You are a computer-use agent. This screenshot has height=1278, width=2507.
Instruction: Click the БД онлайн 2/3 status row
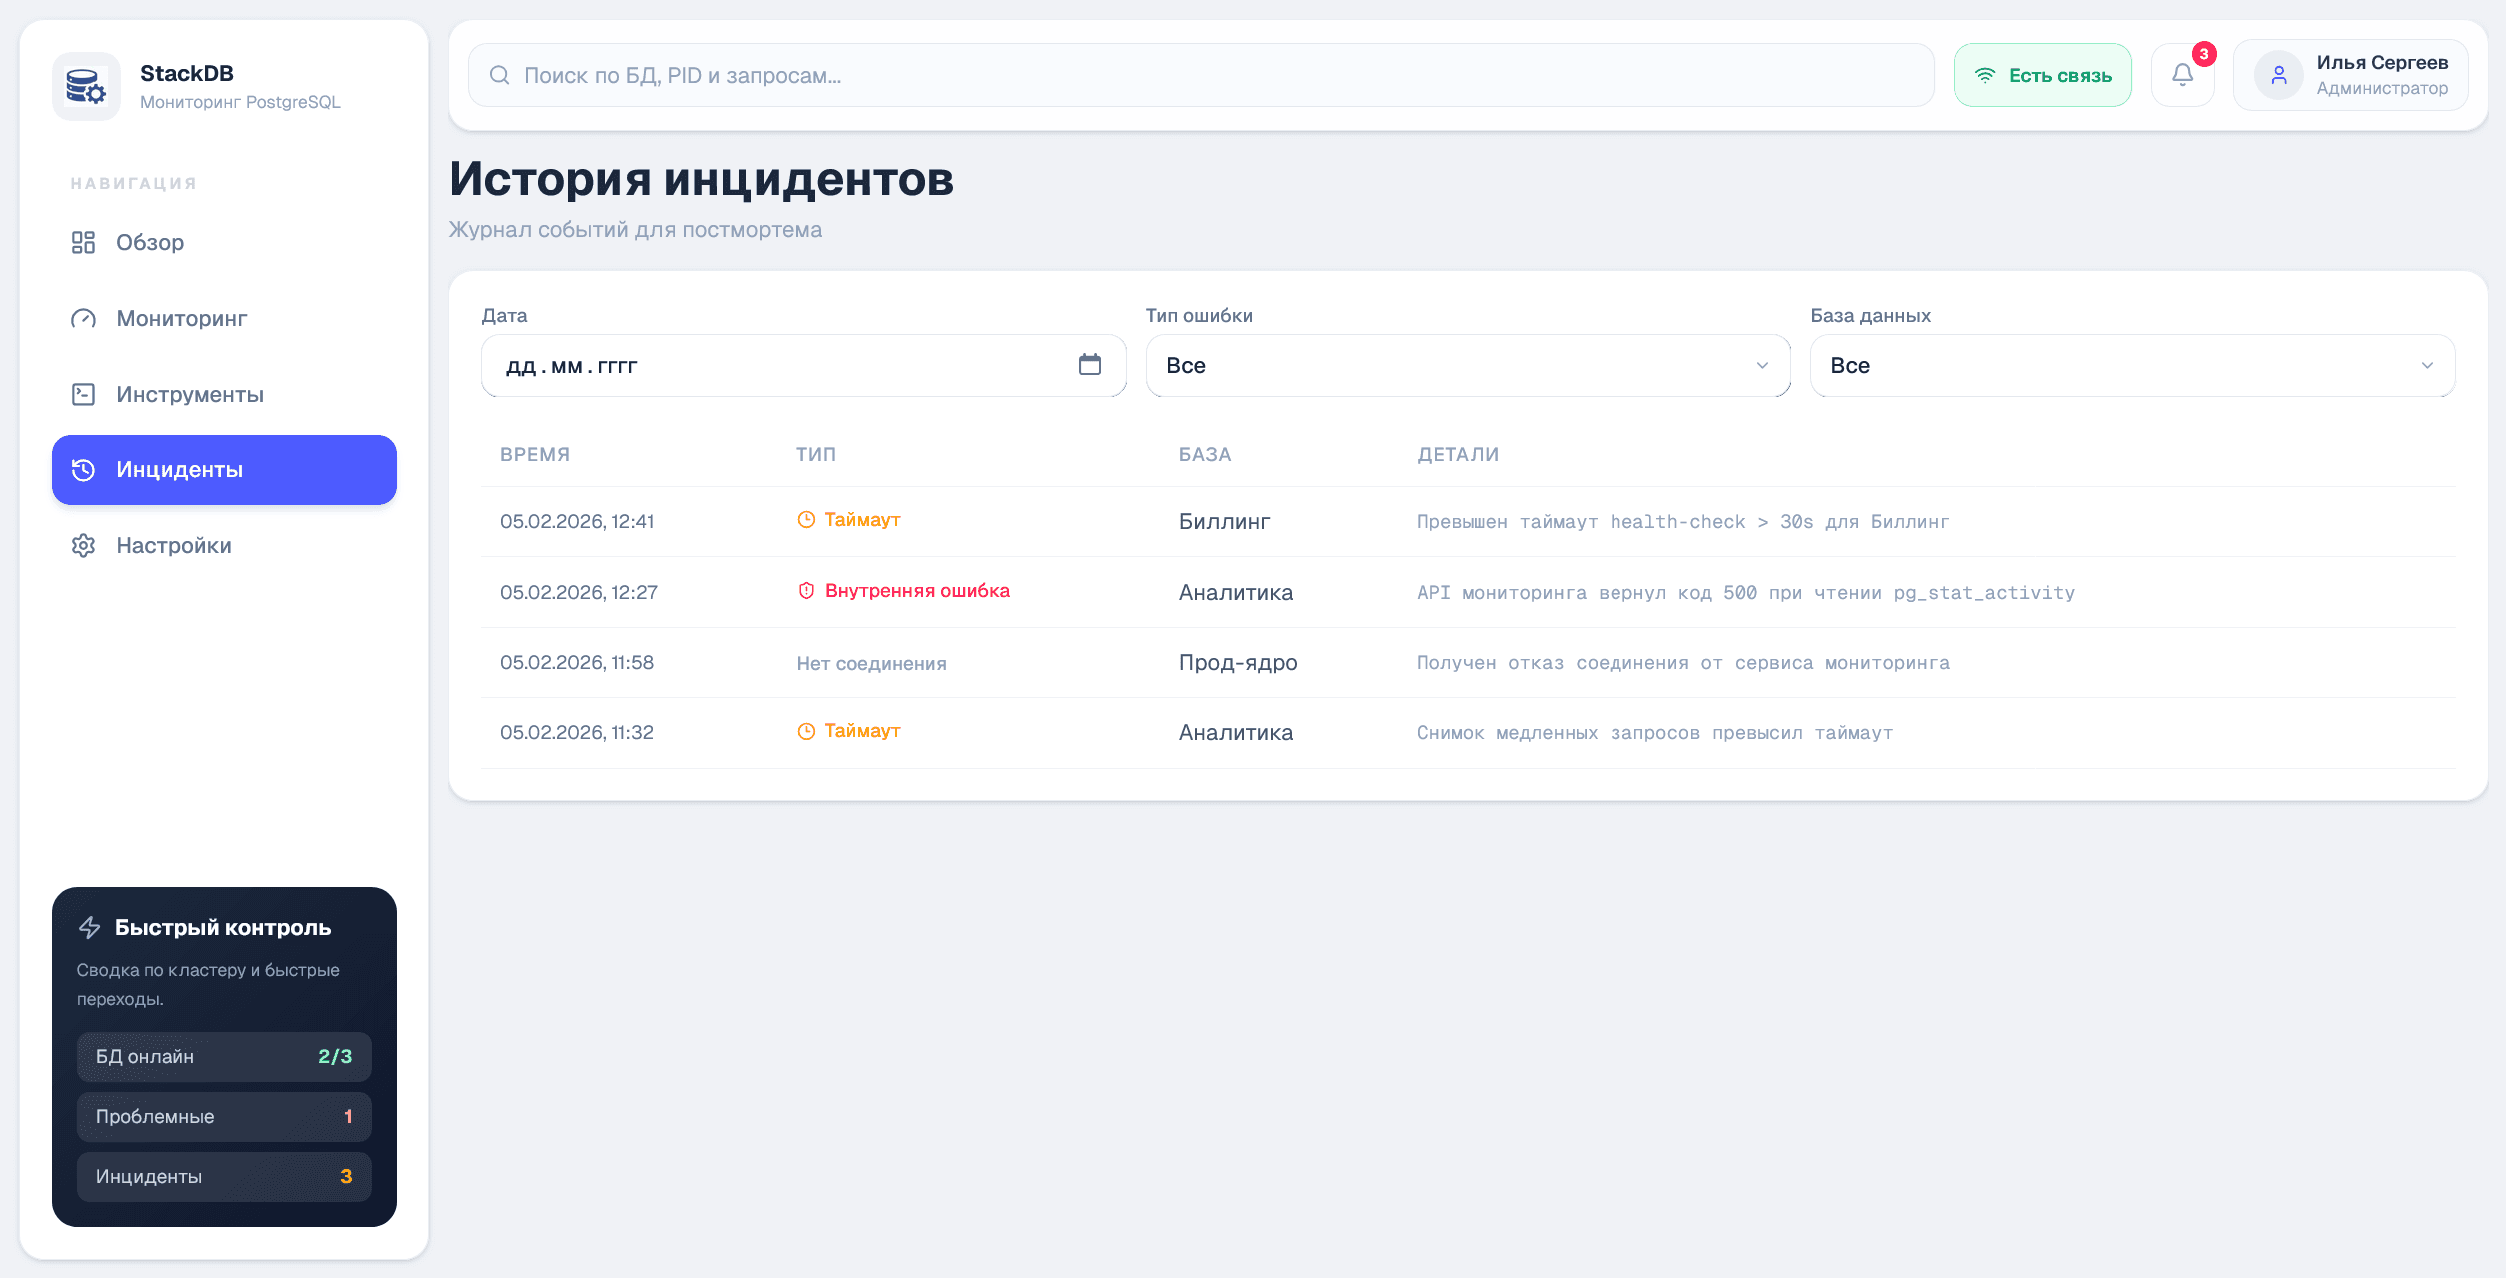[x=223, y=1056]
